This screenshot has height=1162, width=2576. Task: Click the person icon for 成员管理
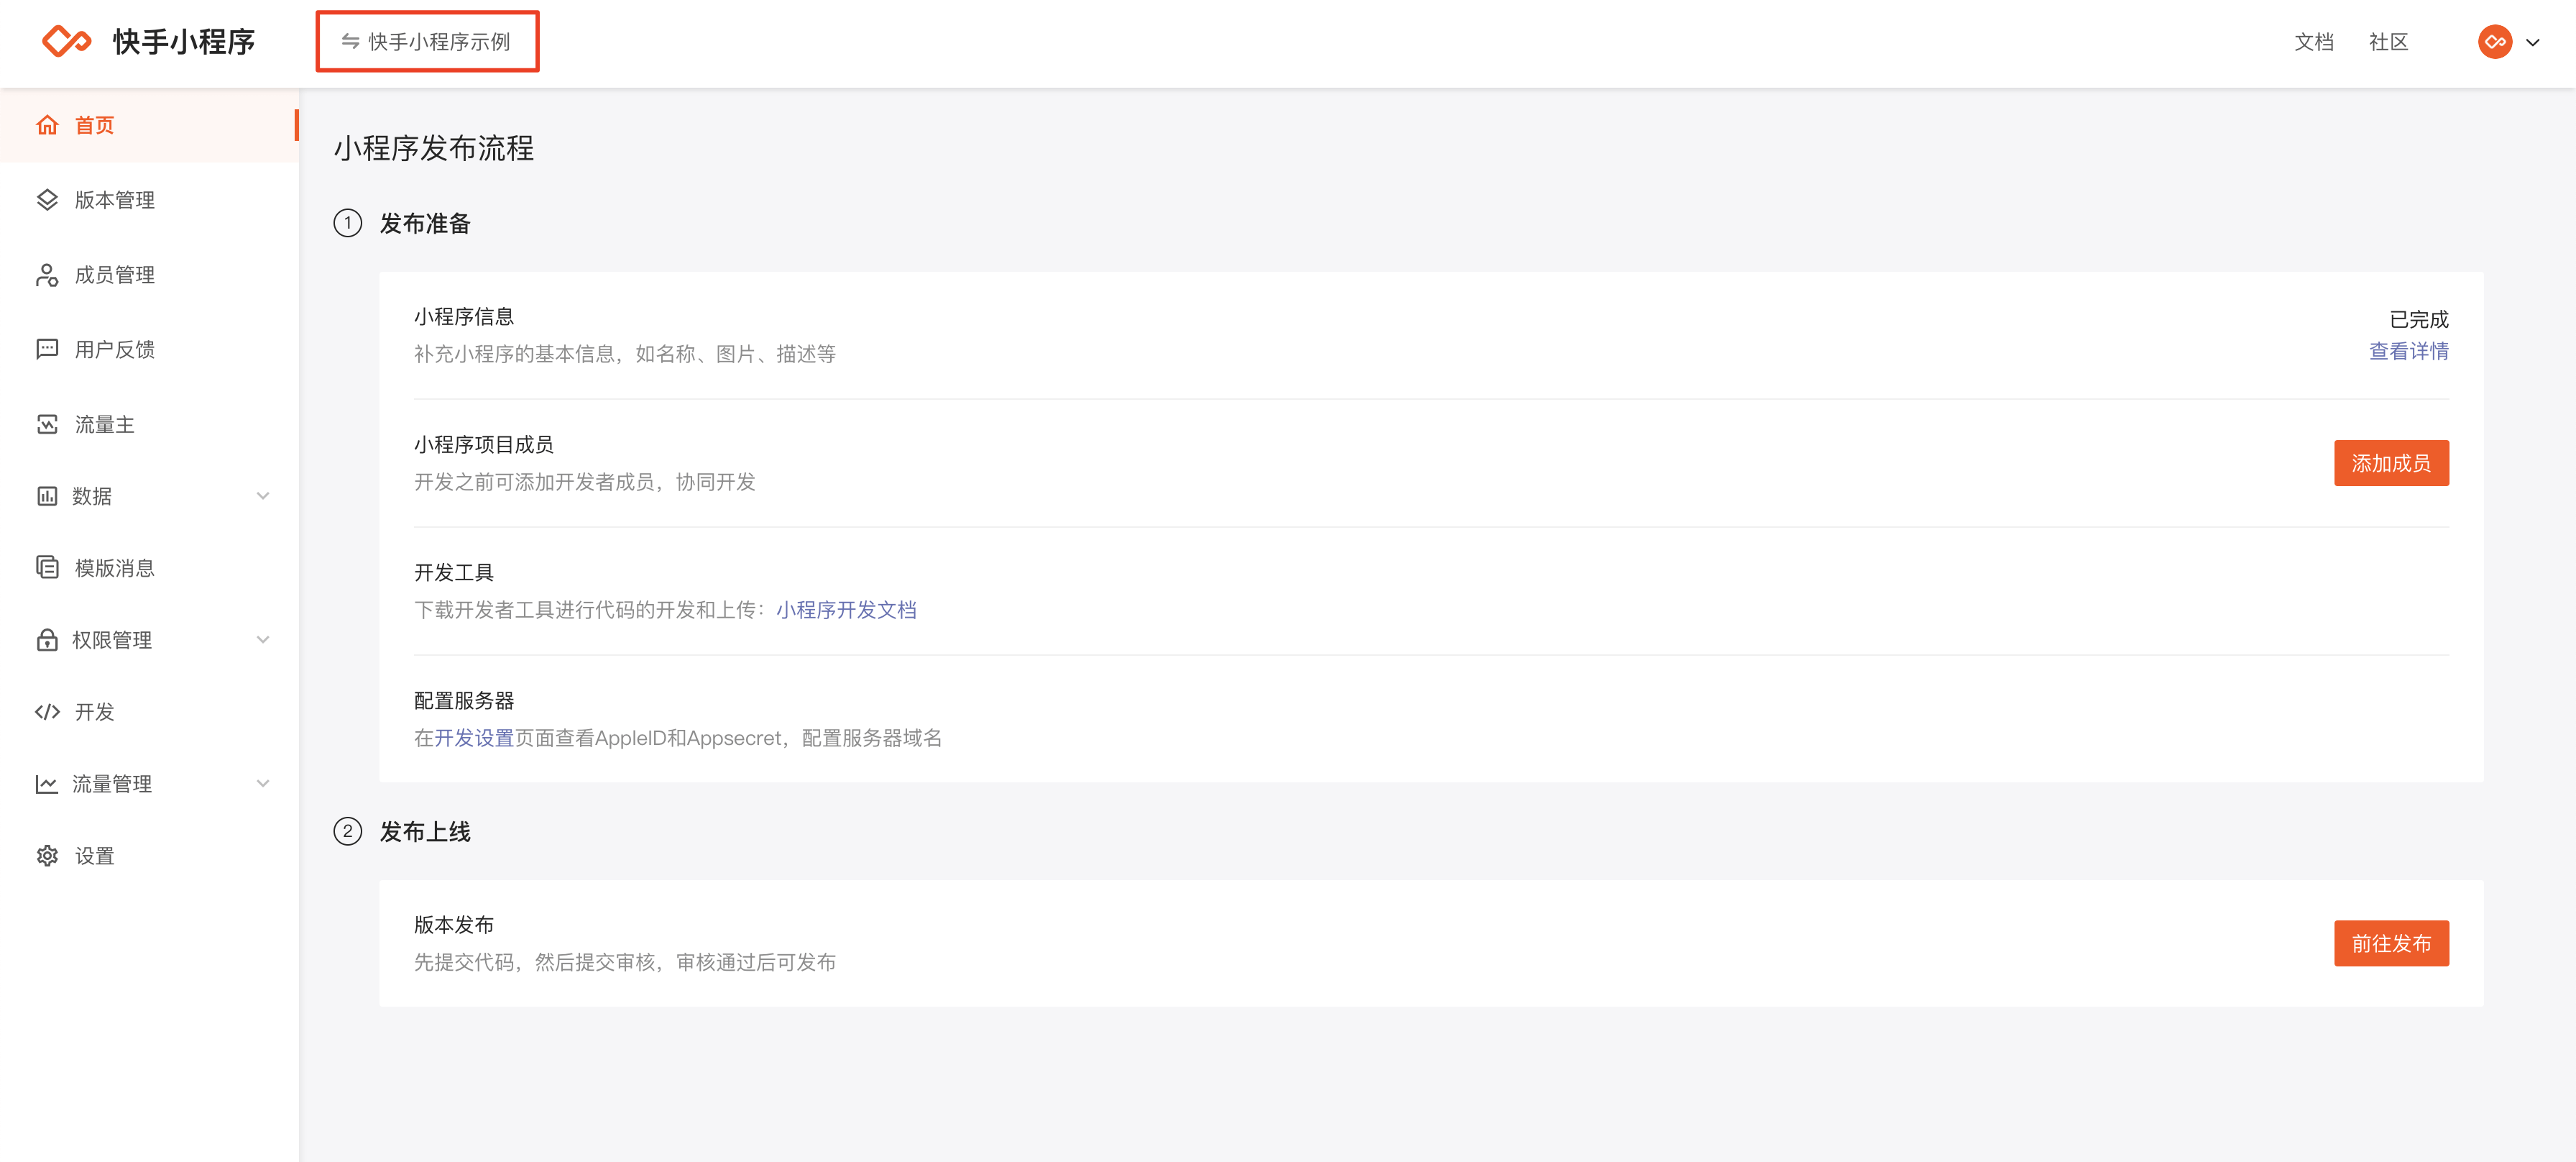47,275
